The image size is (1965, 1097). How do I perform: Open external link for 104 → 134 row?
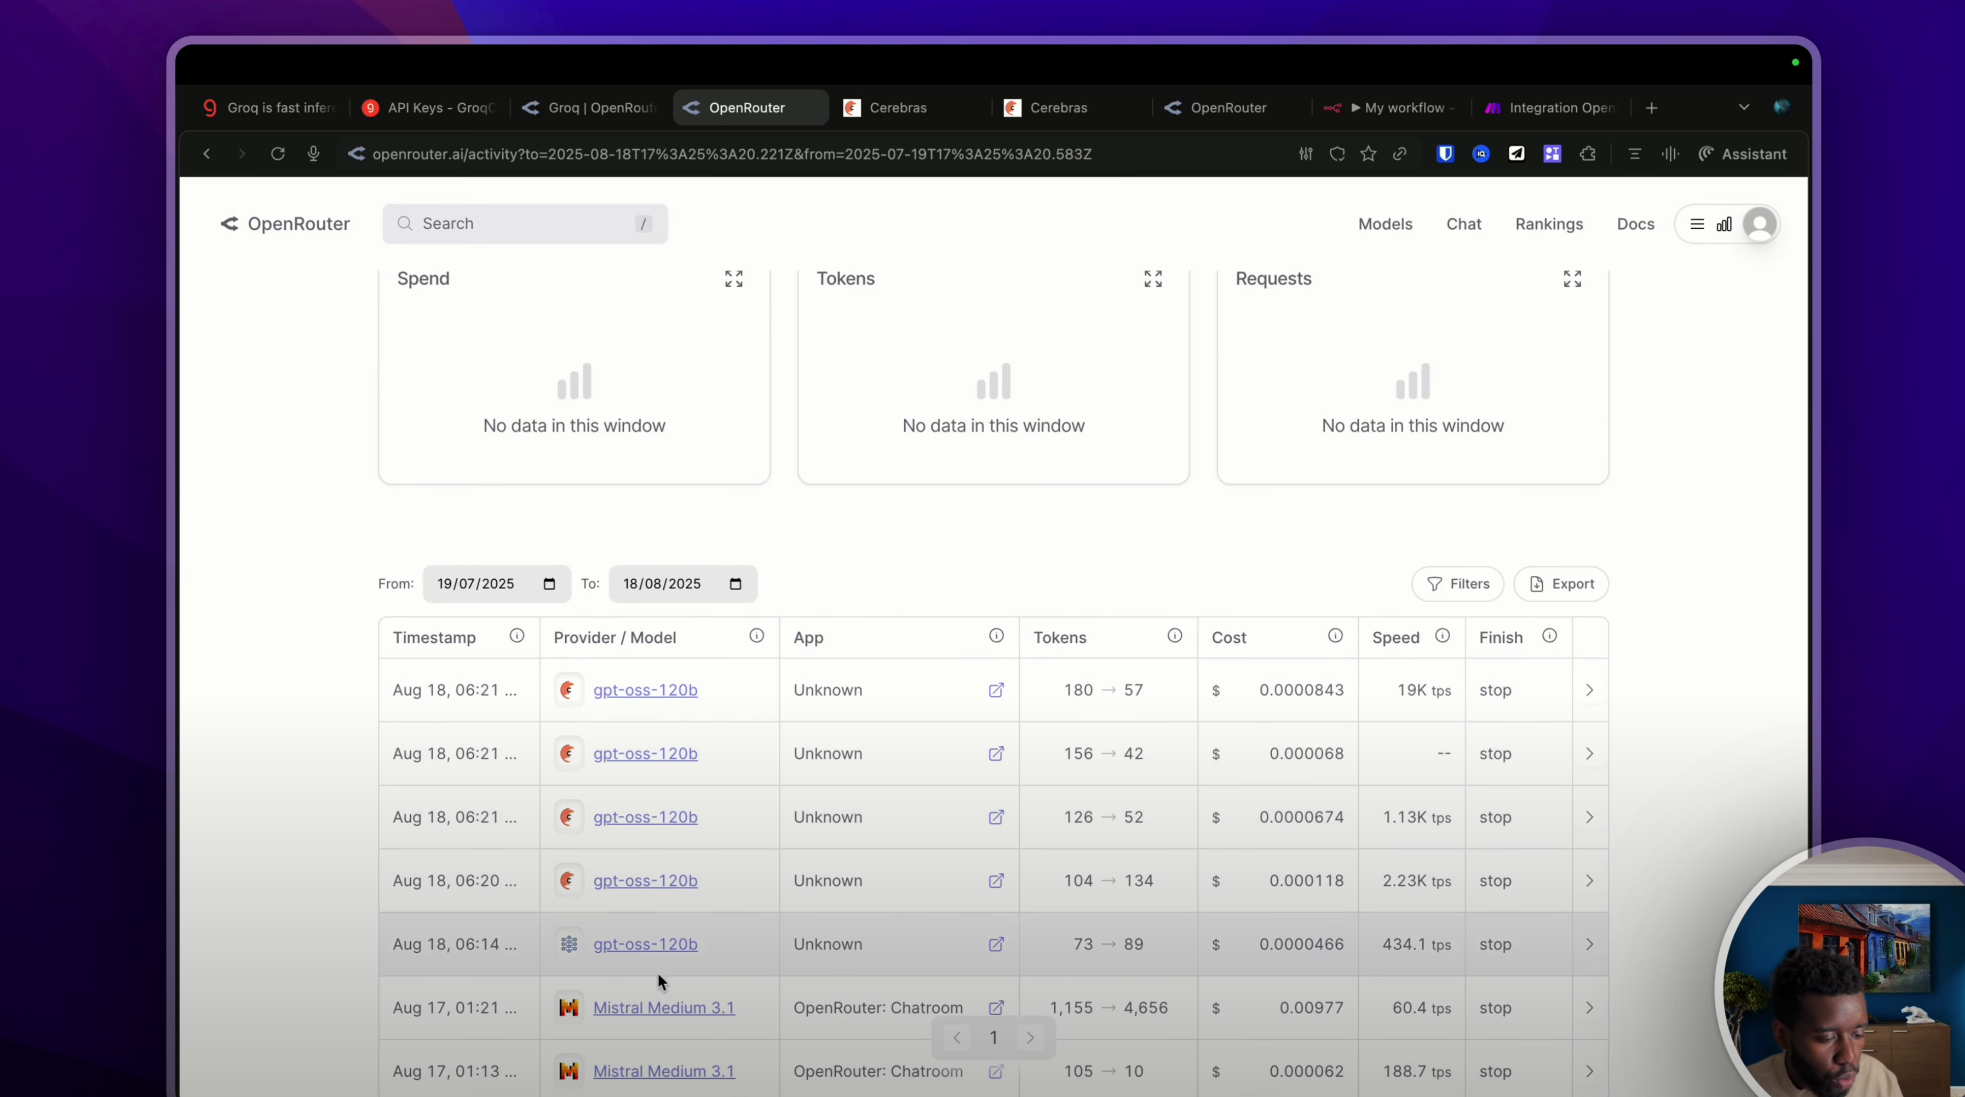[996, 881]
